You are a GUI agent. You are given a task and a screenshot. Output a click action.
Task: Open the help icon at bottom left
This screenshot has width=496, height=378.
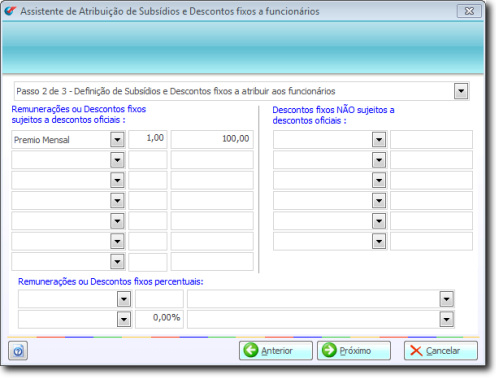(x=18, y=350)
